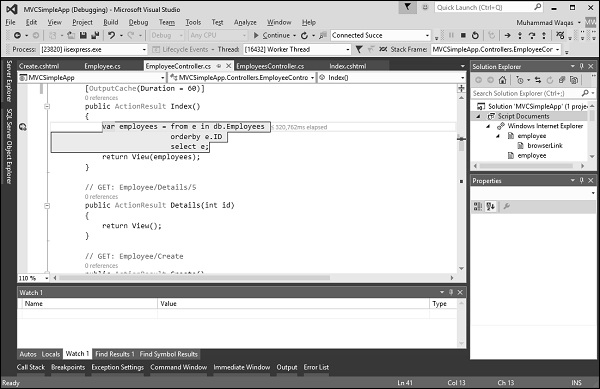The image size is (600, 389).
Task: Open the Immediate Window tab
Action: click(241, 367)
